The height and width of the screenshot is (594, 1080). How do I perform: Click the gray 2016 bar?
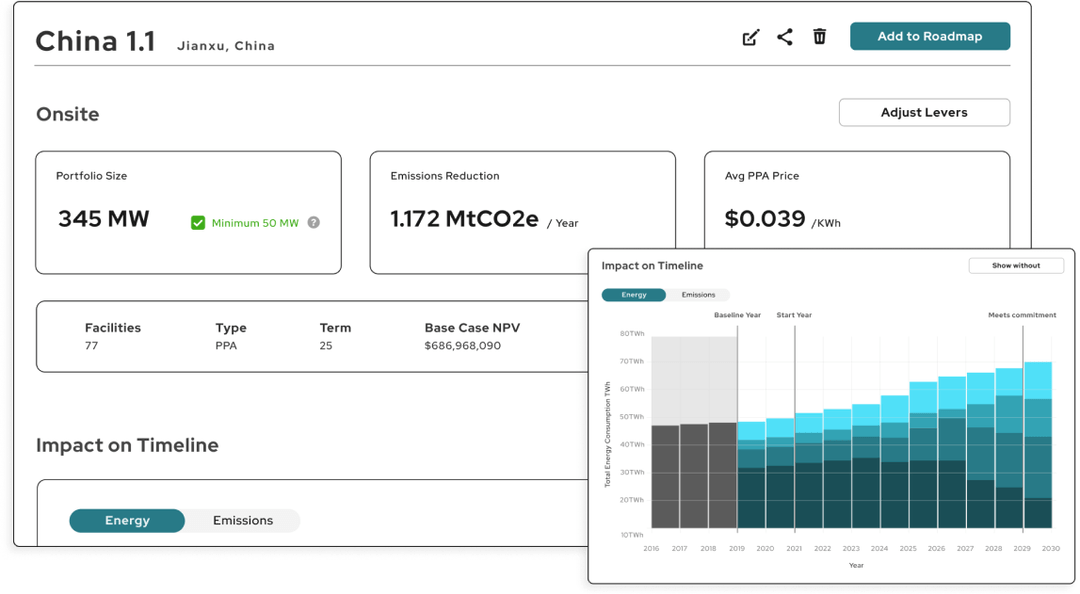pyautogui.click(x=665, y=477)
